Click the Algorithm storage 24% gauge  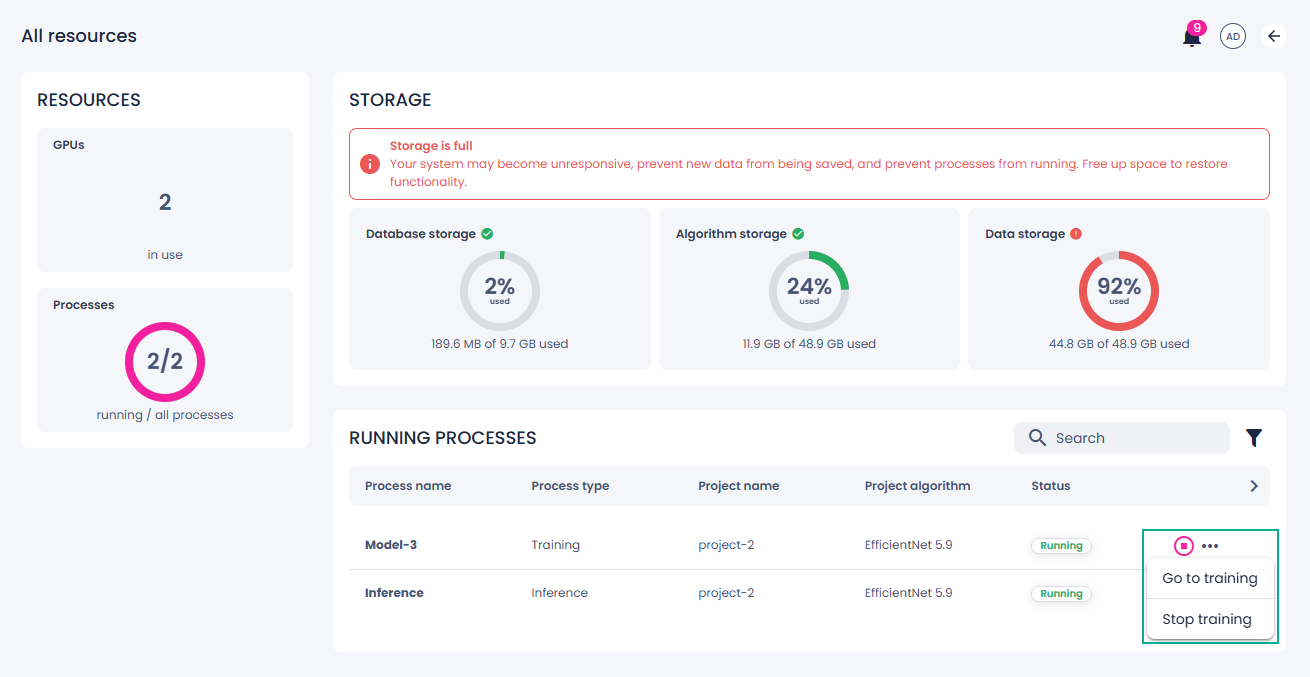(809, 291)
